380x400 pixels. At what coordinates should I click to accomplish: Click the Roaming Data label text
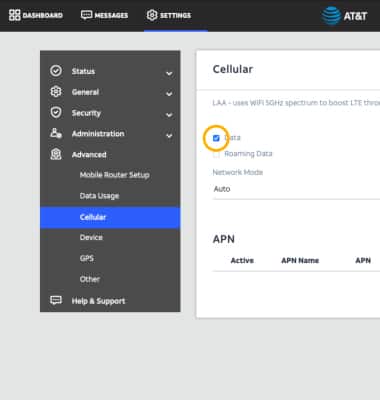(x=248, y=154)
